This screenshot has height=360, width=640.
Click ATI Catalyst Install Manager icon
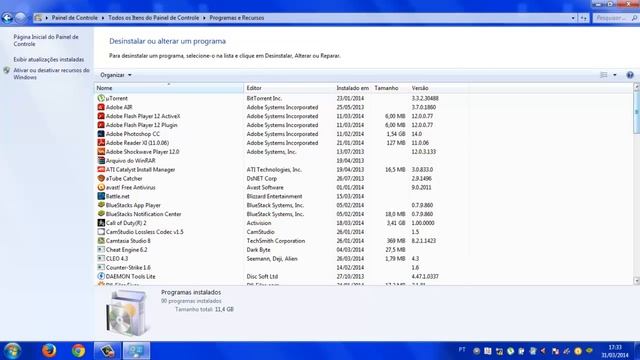101,169
